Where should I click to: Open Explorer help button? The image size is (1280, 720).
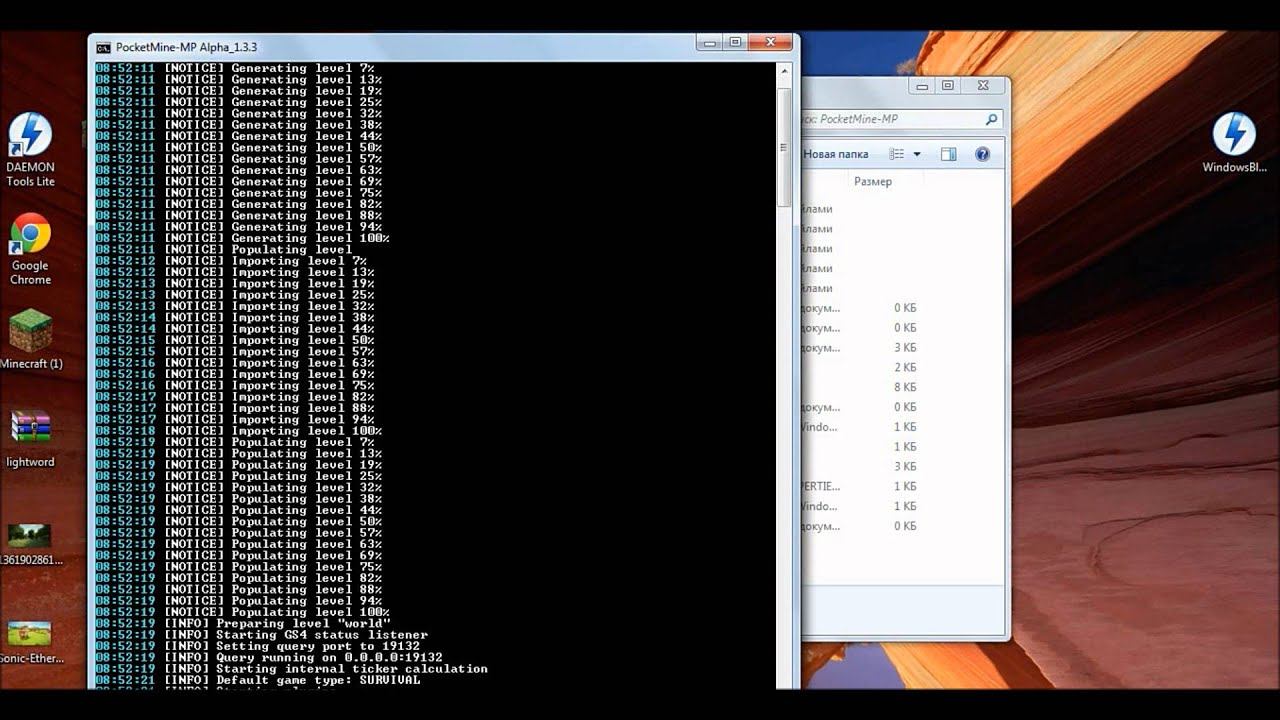[982, 154]
